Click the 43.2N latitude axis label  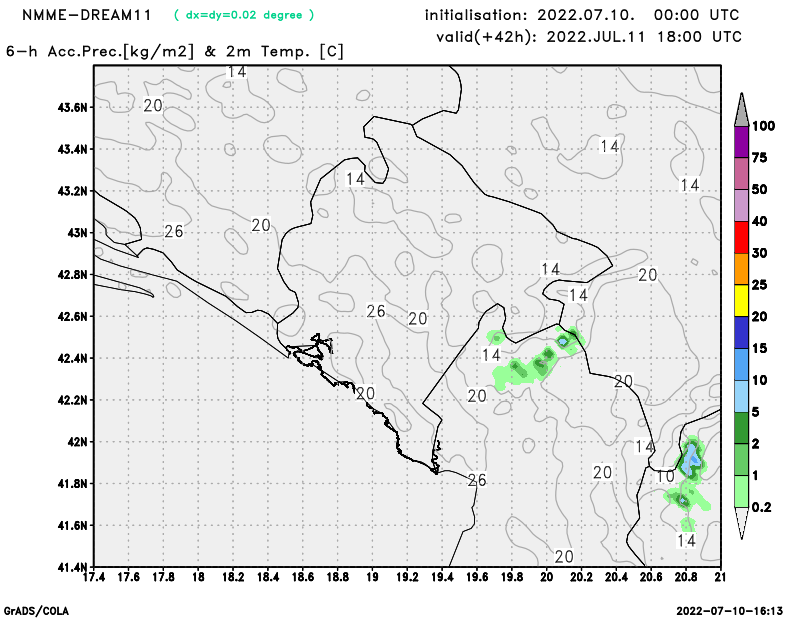tap(73, 191)
